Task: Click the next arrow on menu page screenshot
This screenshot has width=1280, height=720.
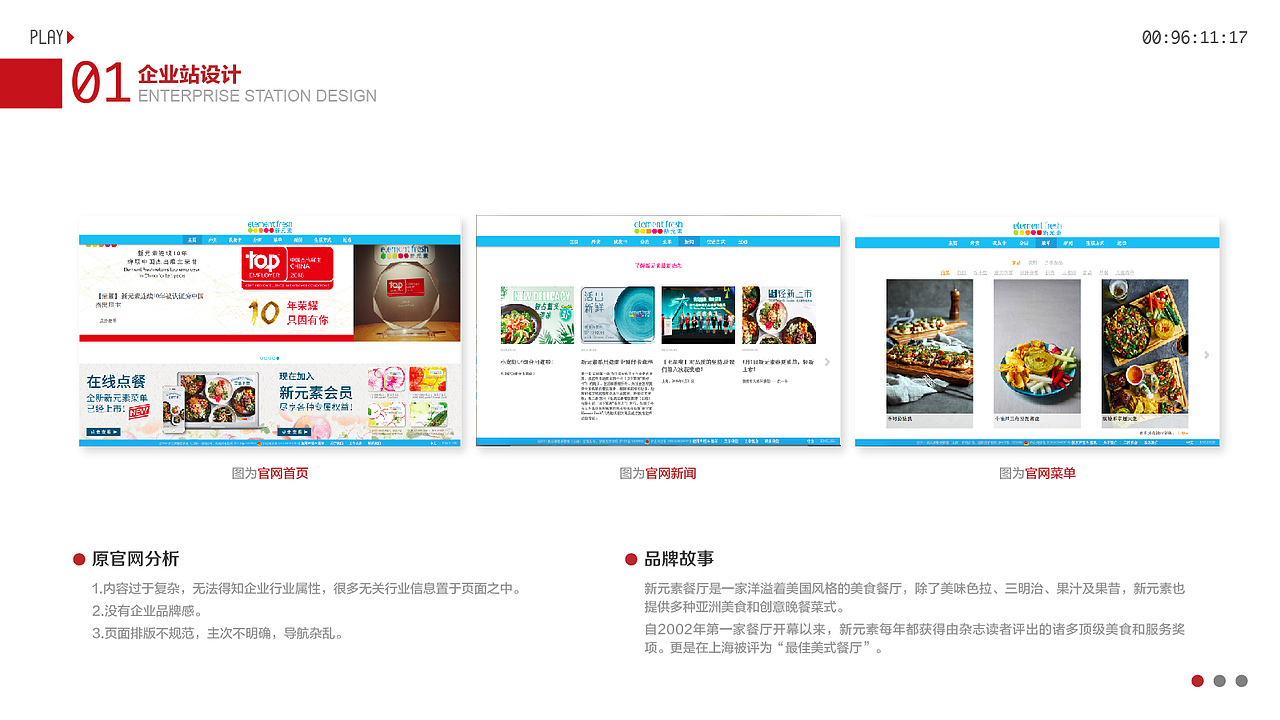Action: [1206, 355]
